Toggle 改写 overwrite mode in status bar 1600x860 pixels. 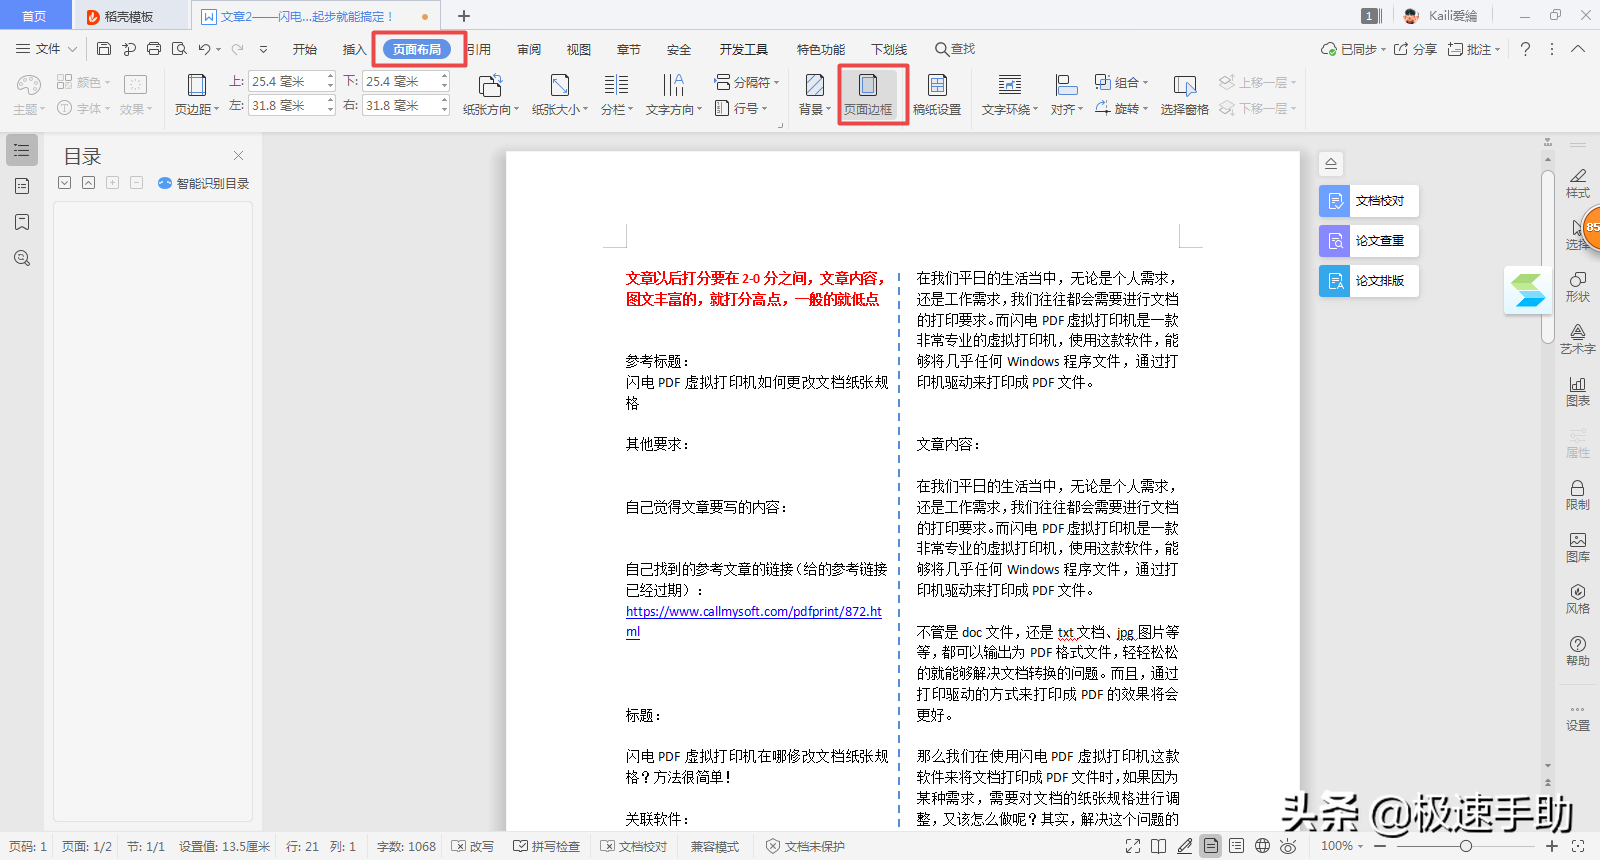(473, 846)
